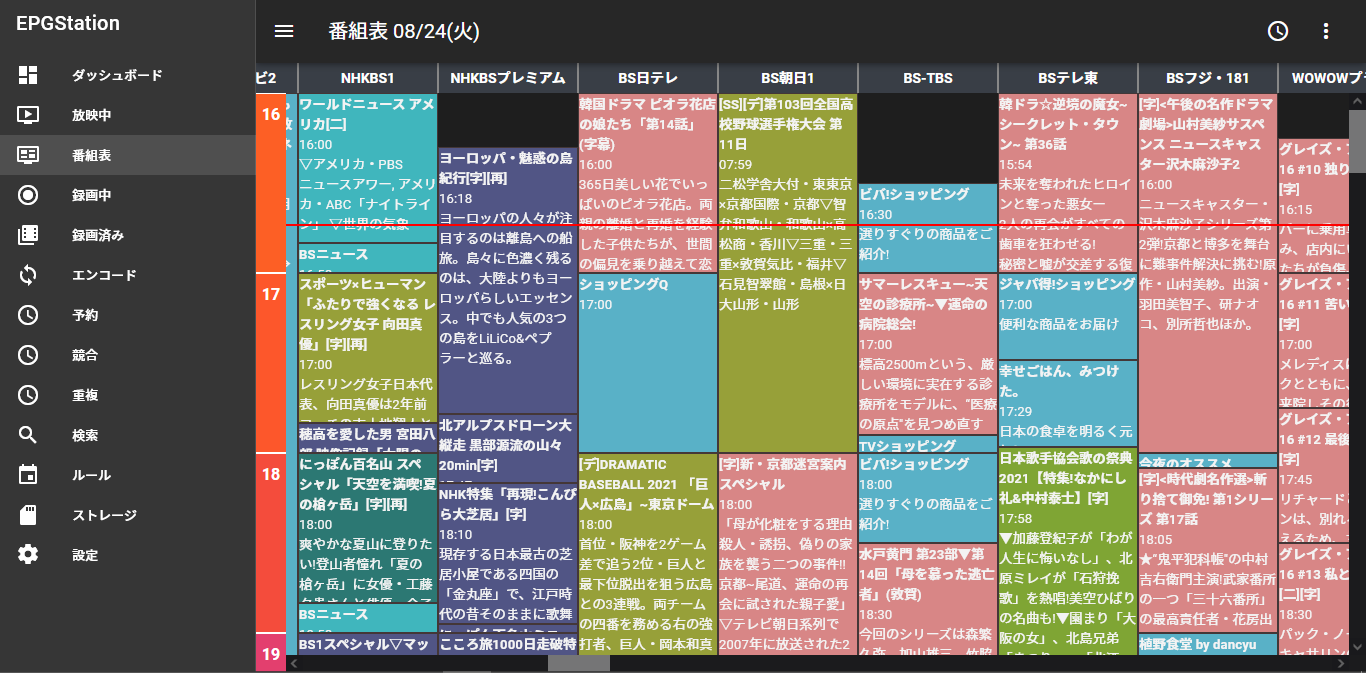Open 日本歌手協会歌の祭典2021 program

[1068, 551]
